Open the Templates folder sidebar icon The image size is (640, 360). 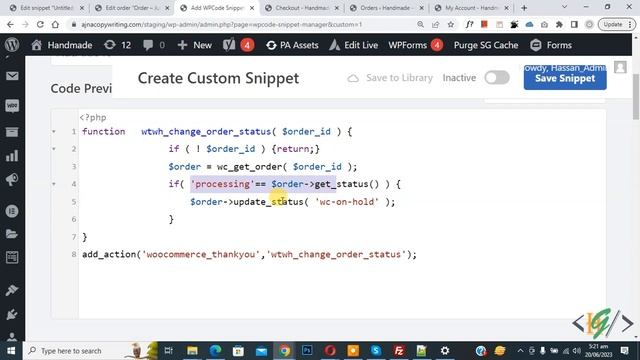pos(12,234)
